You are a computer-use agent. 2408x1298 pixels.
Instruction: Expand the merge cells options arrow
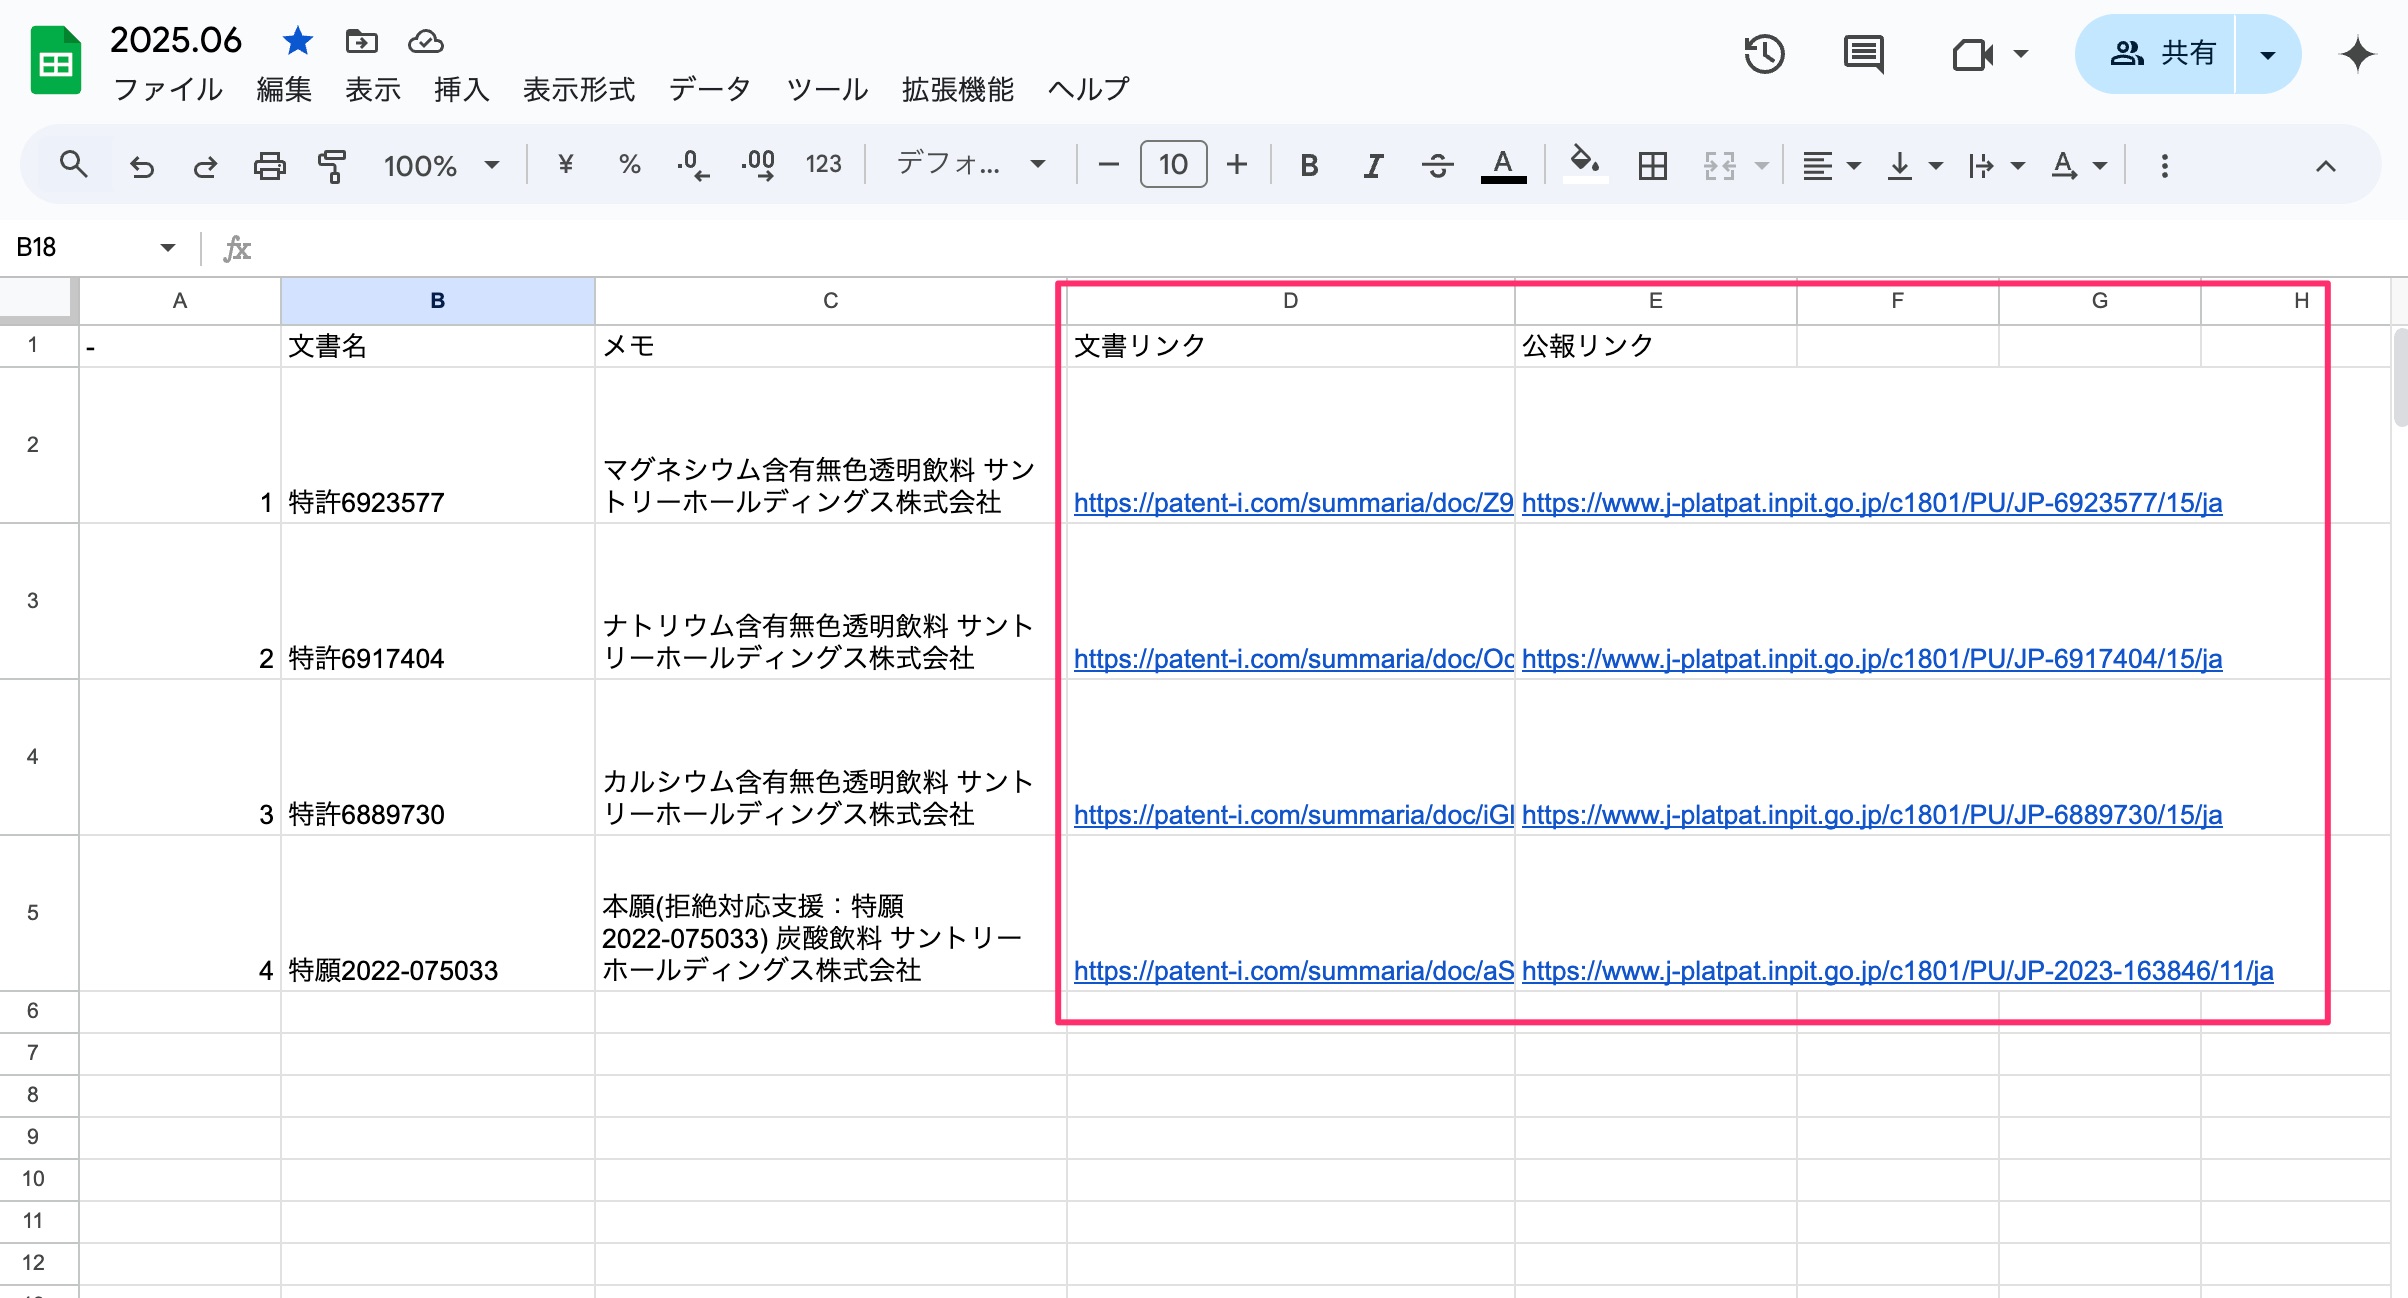pyautogui.click(x=1761, y=165)
